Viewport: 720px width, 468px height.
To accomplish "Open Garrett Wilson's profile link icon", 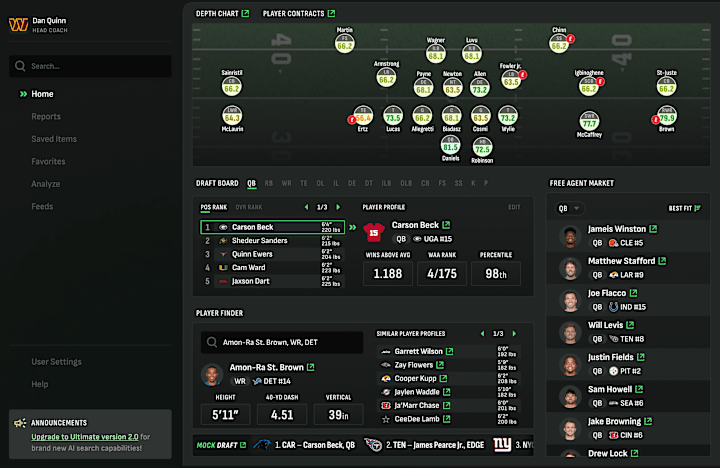I will 449,351.
